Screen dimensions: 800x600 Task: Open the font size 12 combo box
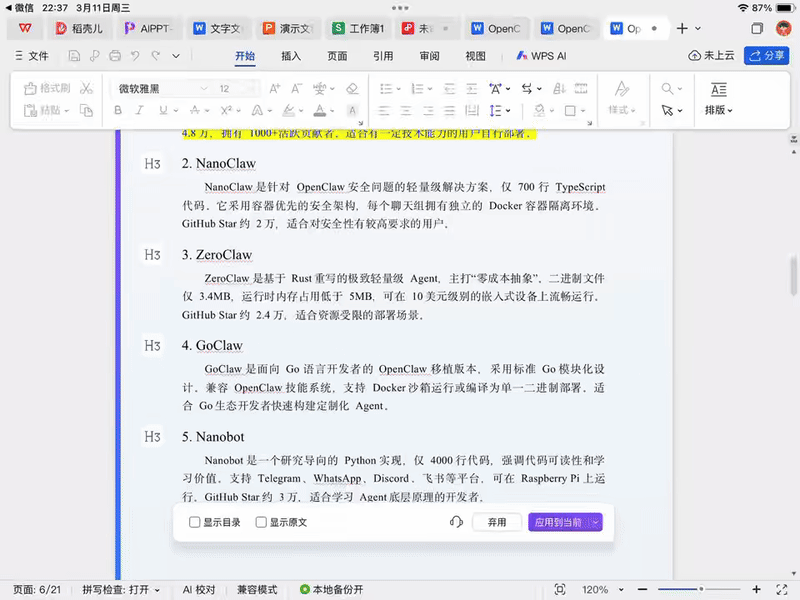[236, 89]
